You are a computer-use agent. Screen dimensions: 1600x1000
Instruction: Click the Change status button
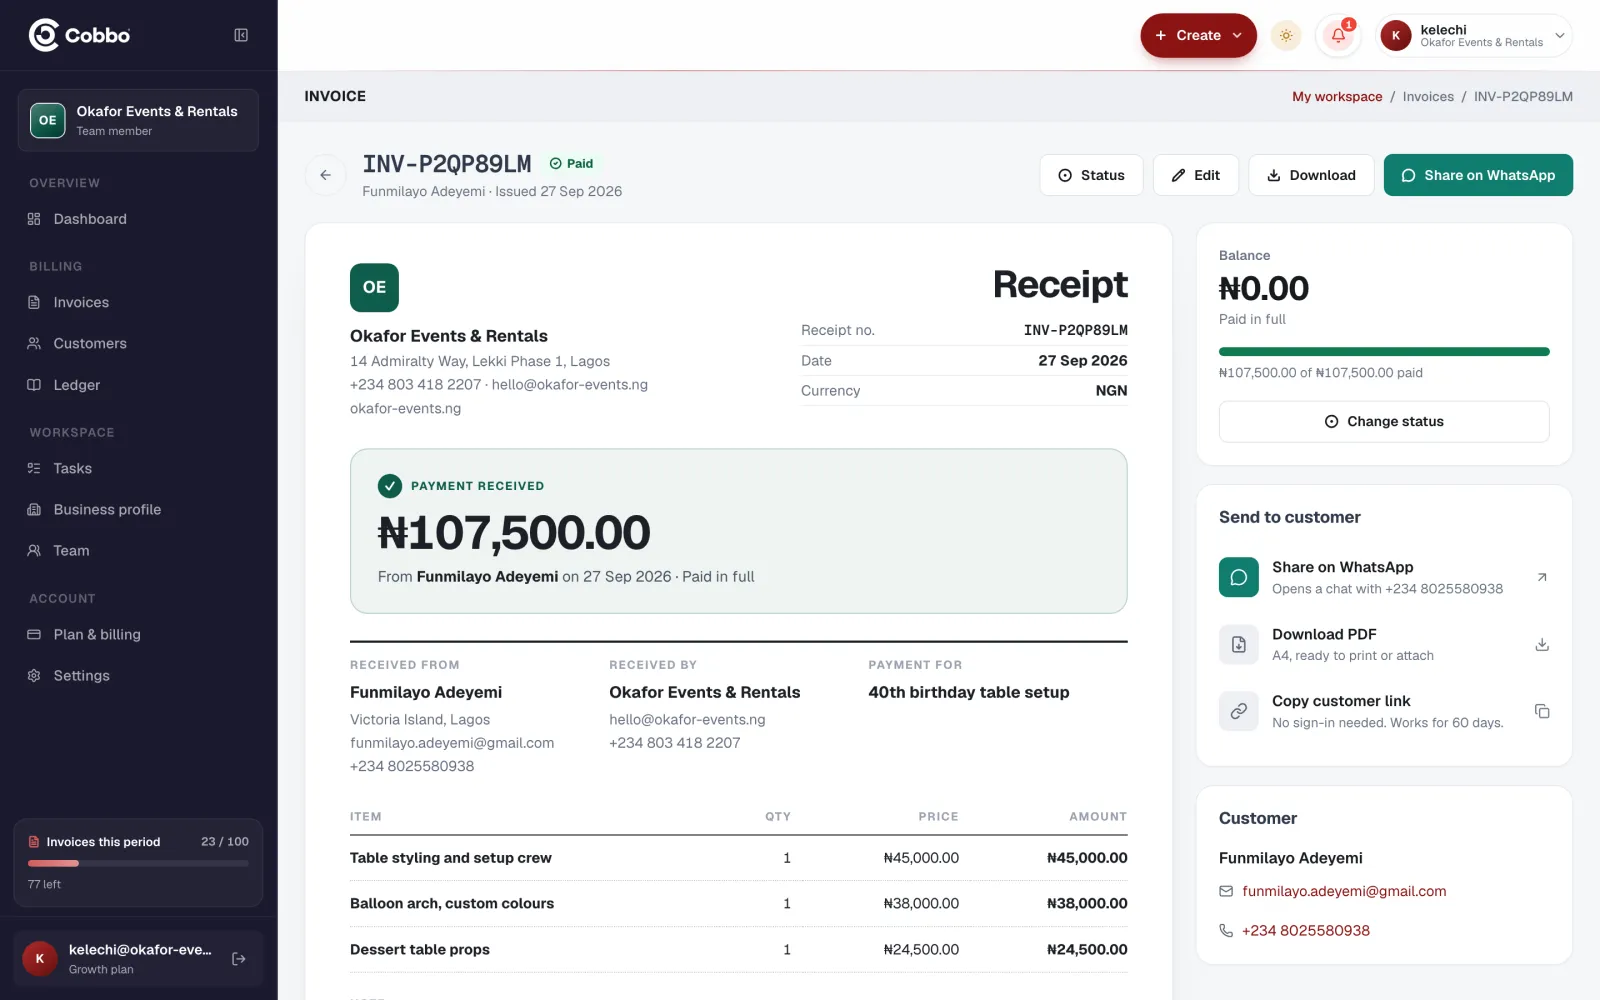pos(1384,421)
